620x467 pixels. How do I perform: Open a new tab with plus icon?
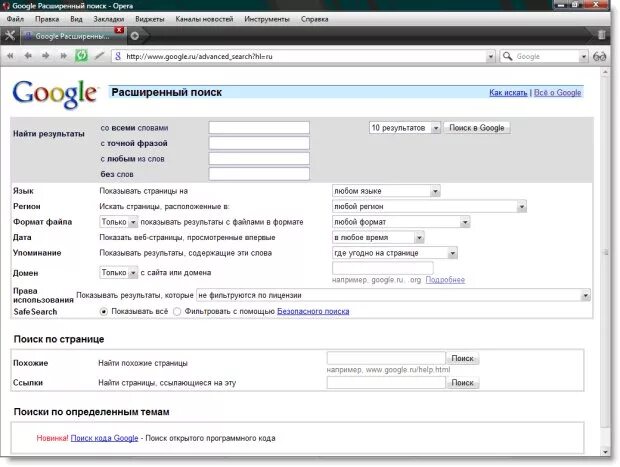[x=134, y=36]
